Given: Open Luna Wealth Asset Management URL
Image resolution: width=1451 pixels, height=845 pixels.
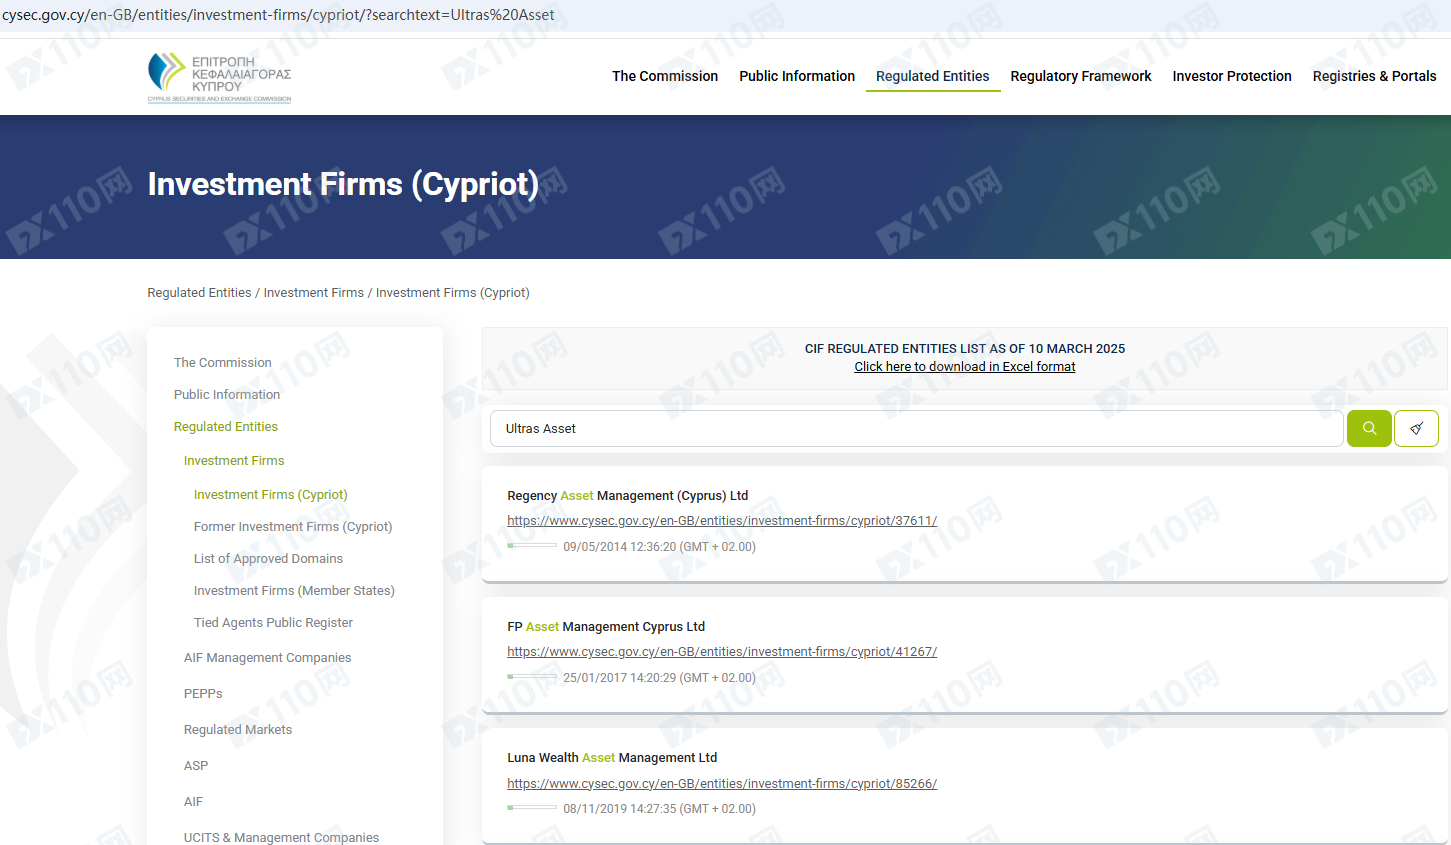Looking at the screenshot, I should coord(721,784).
